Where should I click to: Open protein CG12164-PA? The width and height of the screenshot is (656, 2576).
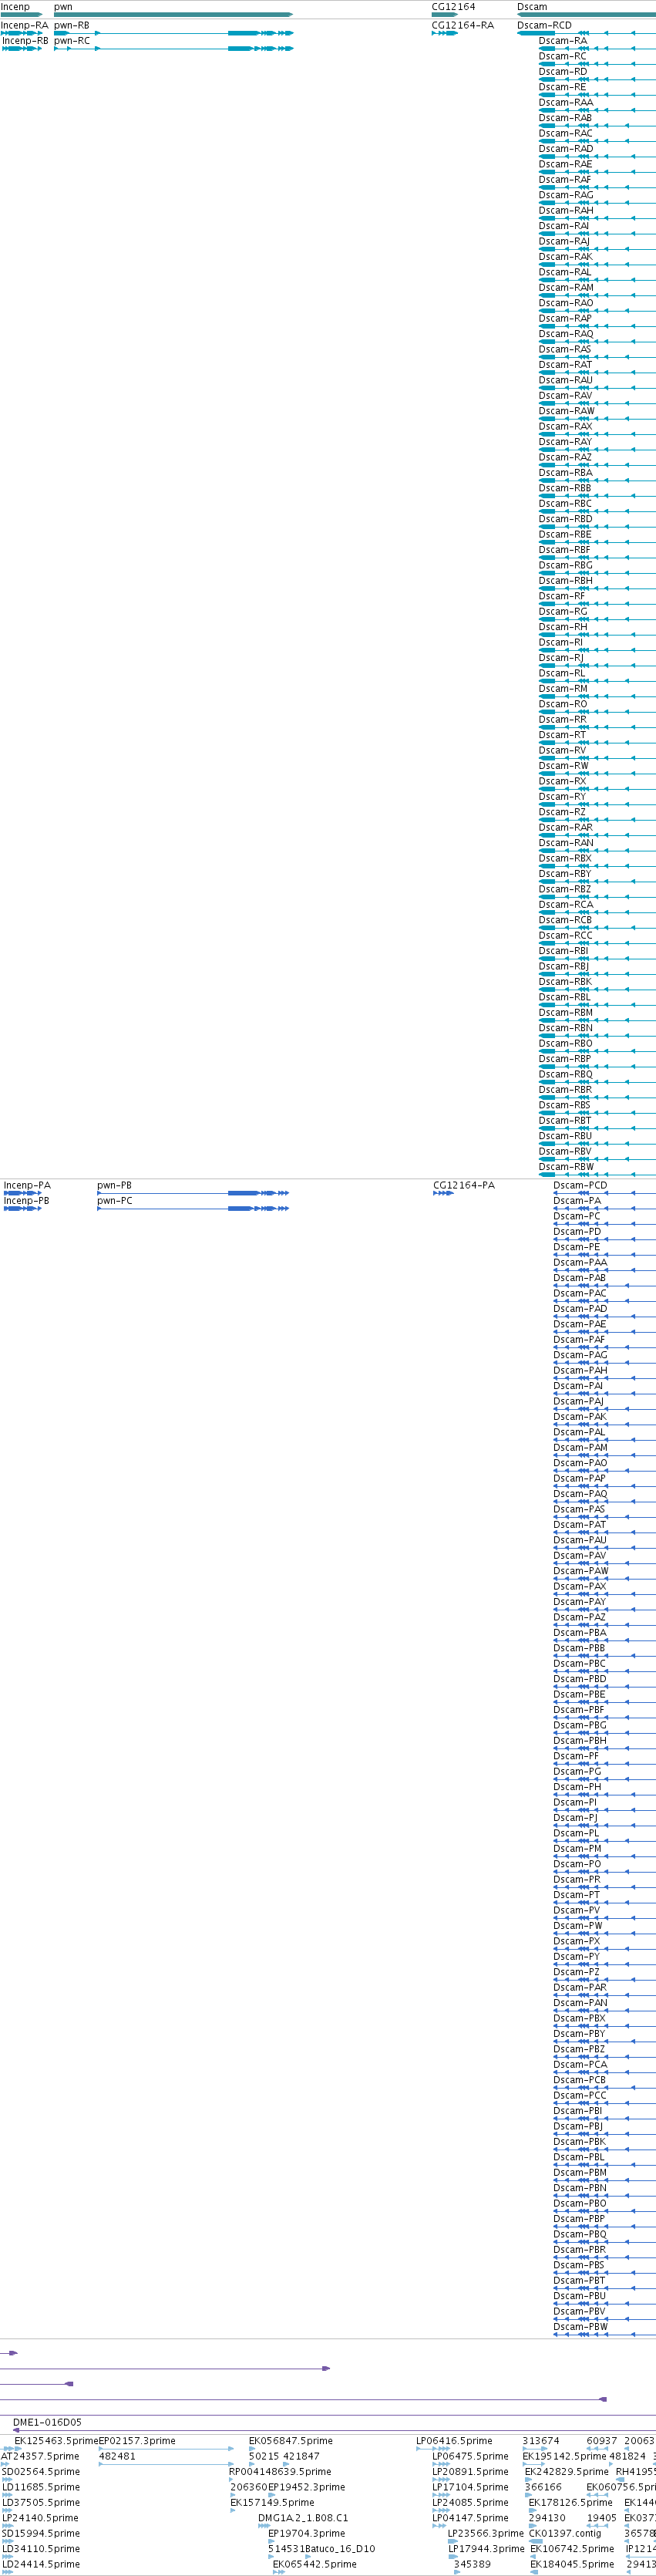(464, 1186)
